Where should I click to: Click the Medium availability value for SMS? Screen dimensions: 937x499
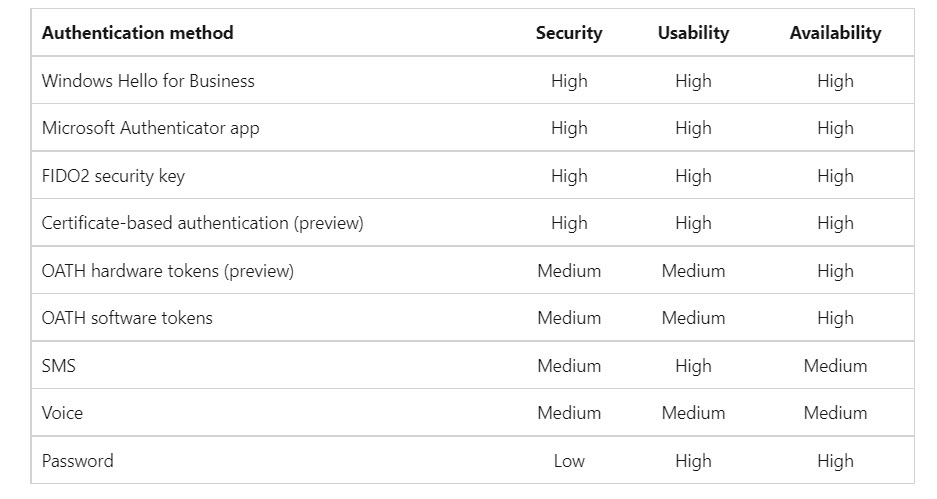point(835,366)
